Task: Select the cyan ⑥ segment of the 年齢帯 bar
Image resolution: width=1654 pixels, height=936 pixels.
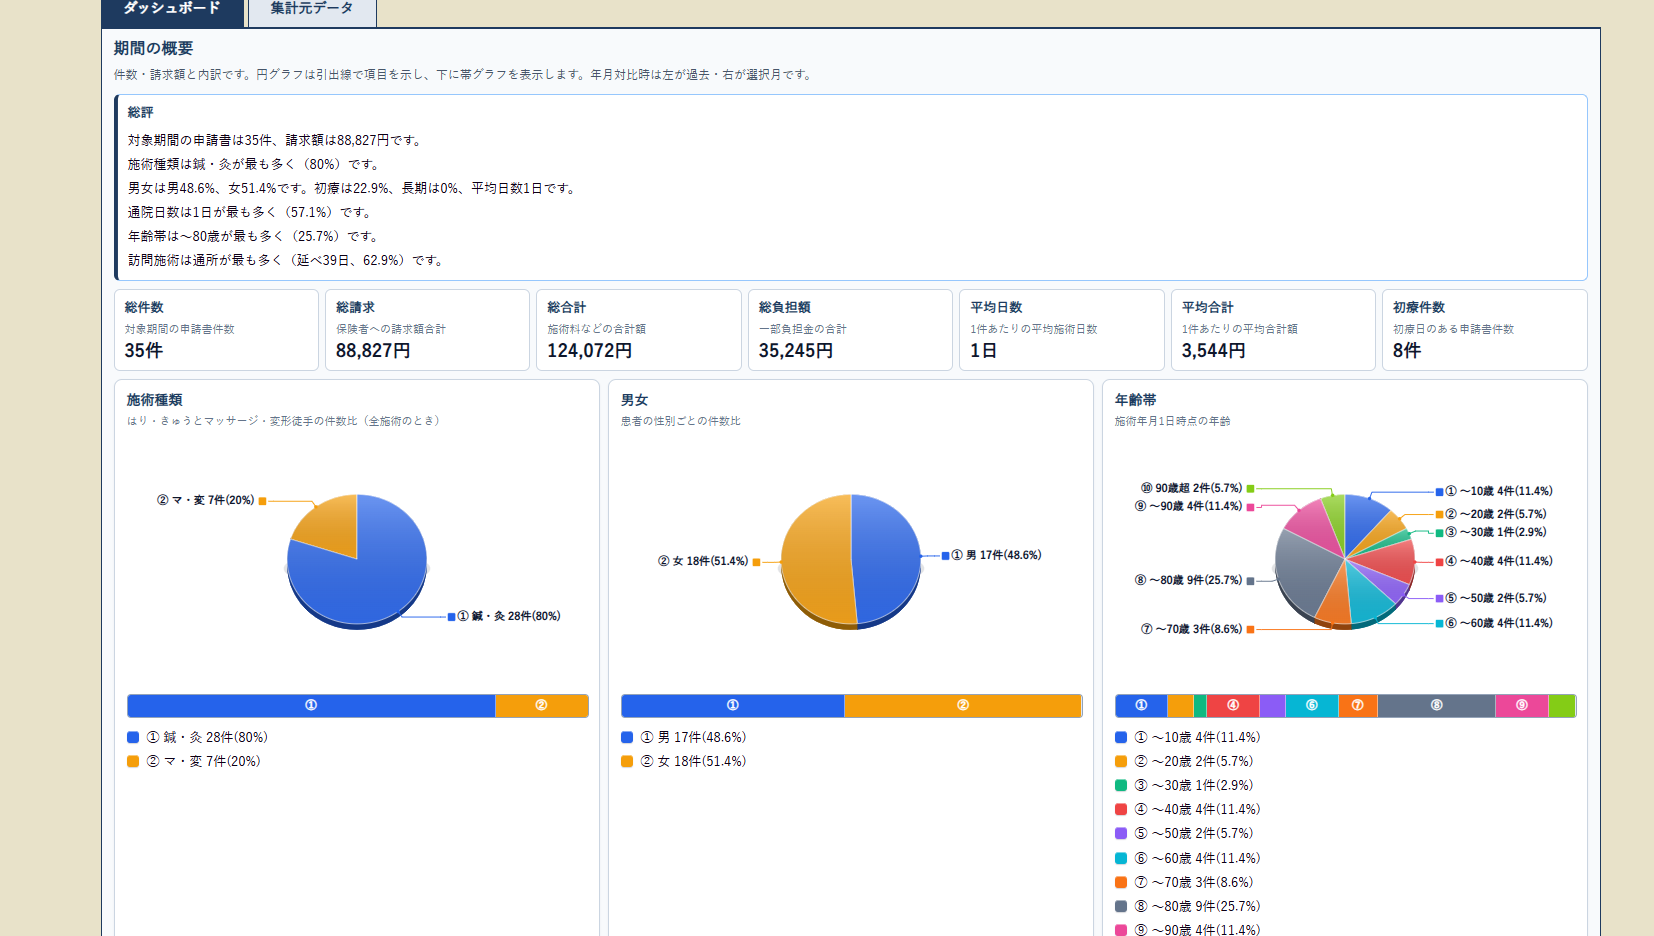Action: coord(1312,706)
